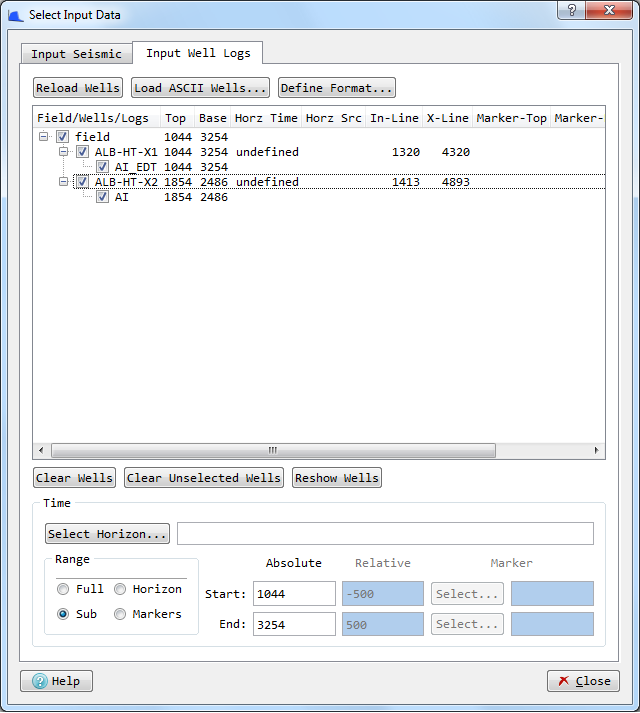640x713 pixels.
Task: Select the Markers range radio button
Action: pyautogui.click(x=120, y=614)
